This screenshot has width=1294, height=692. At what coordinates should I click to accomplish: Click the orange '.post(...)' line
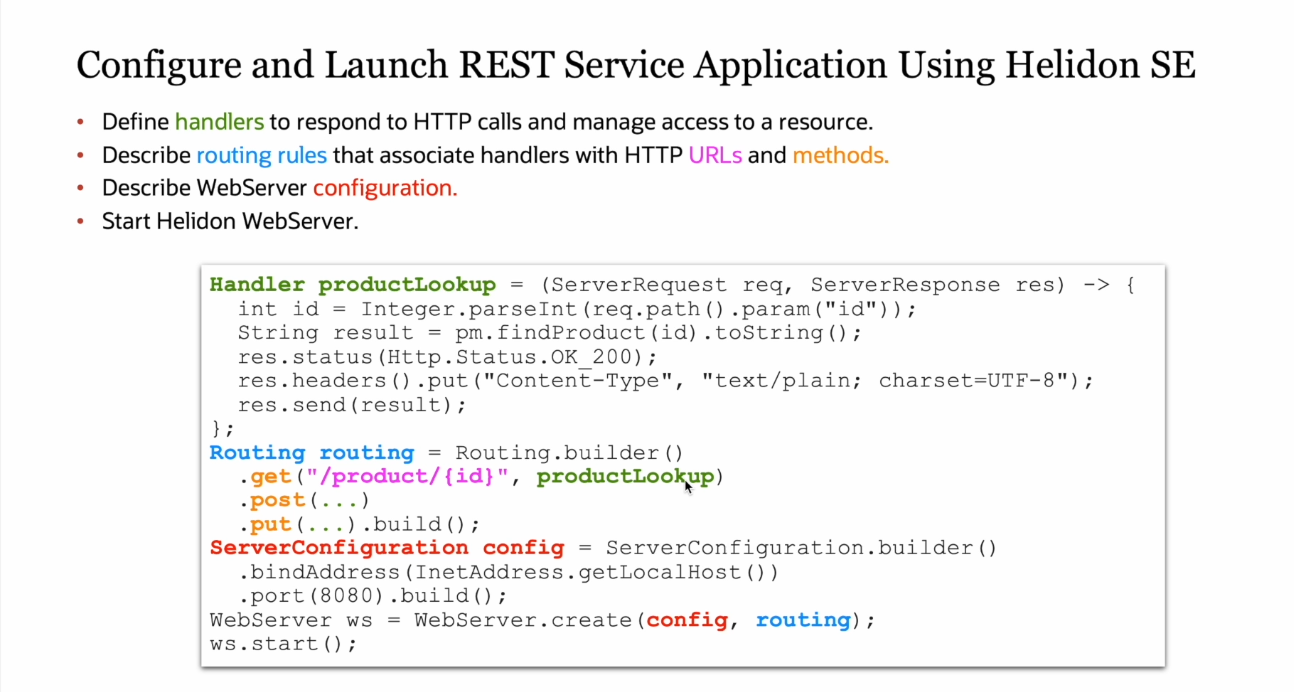[x=304, y=500]
